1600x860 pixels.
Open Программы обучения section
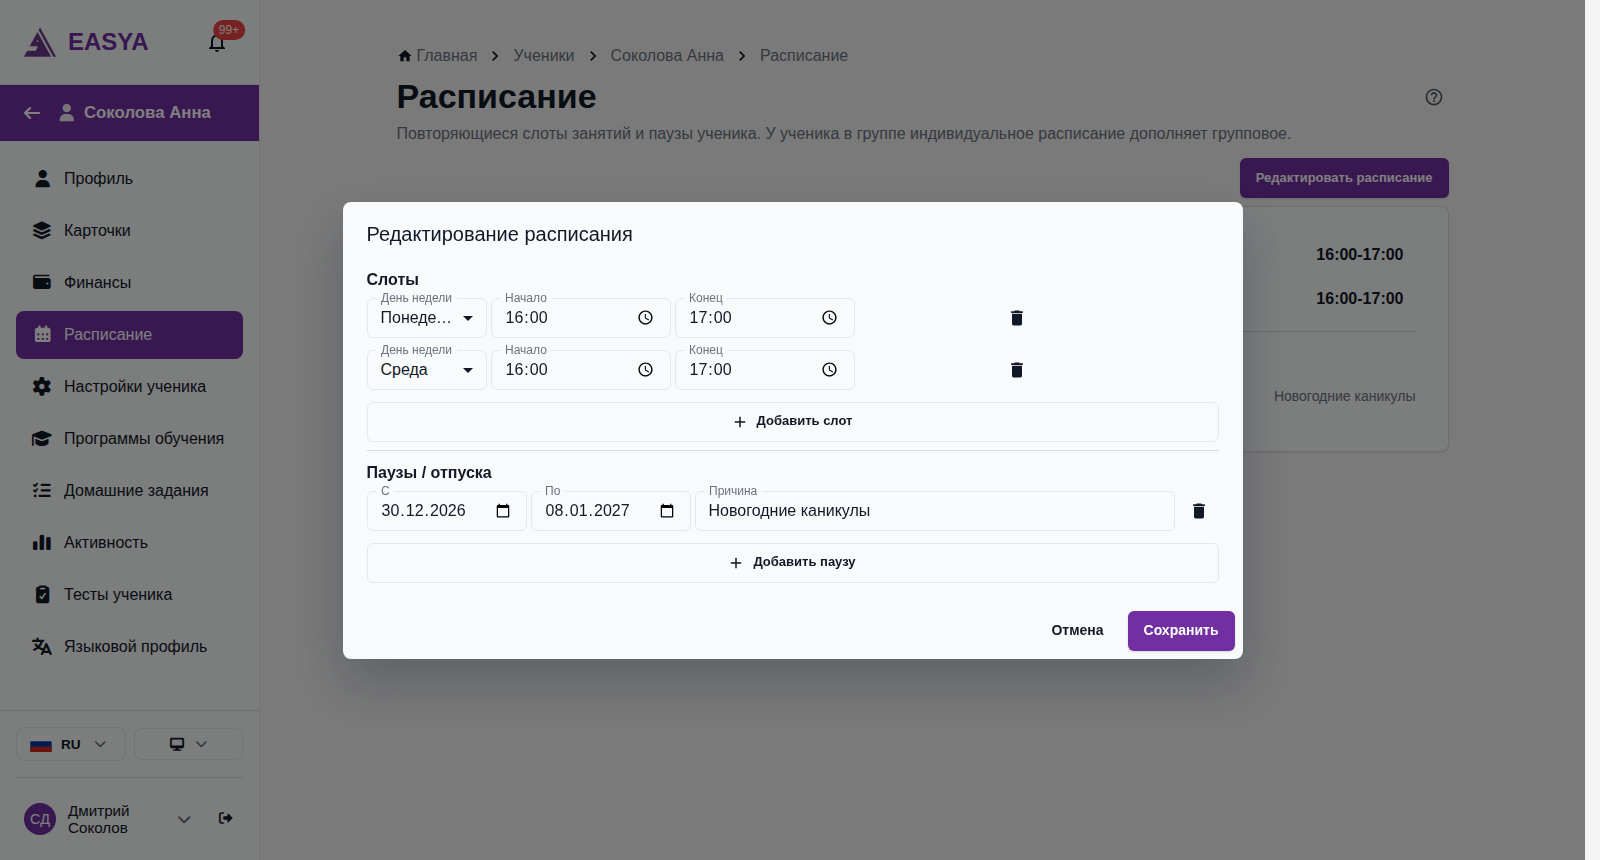129,439
